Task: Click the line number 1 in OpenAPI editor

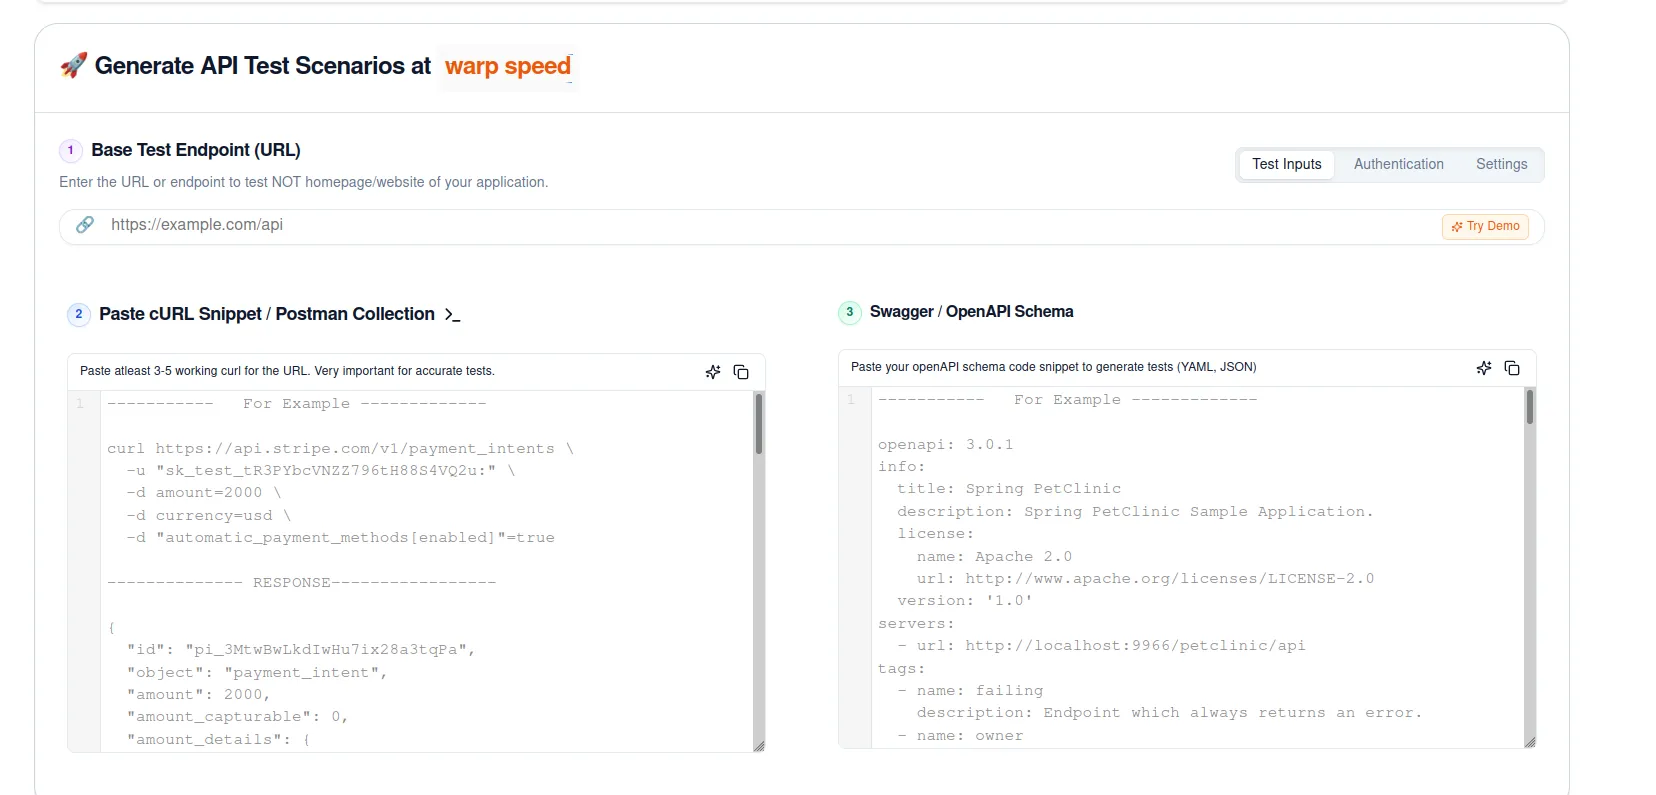Action: point(851,400)
